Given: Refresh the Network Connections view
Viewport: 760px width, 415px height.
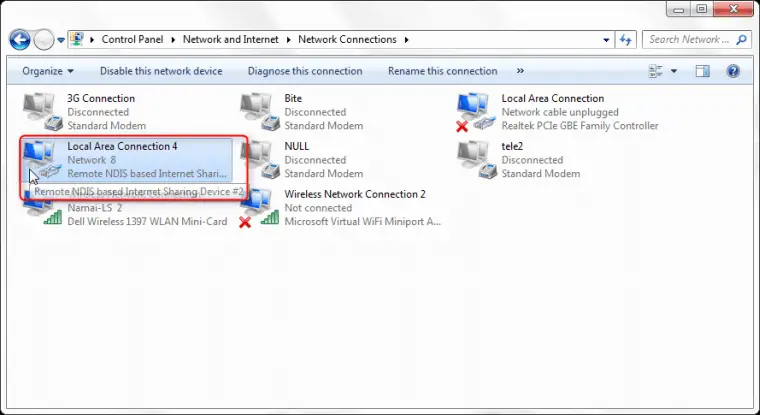Looking at the screenshot, I should (626, 40).
